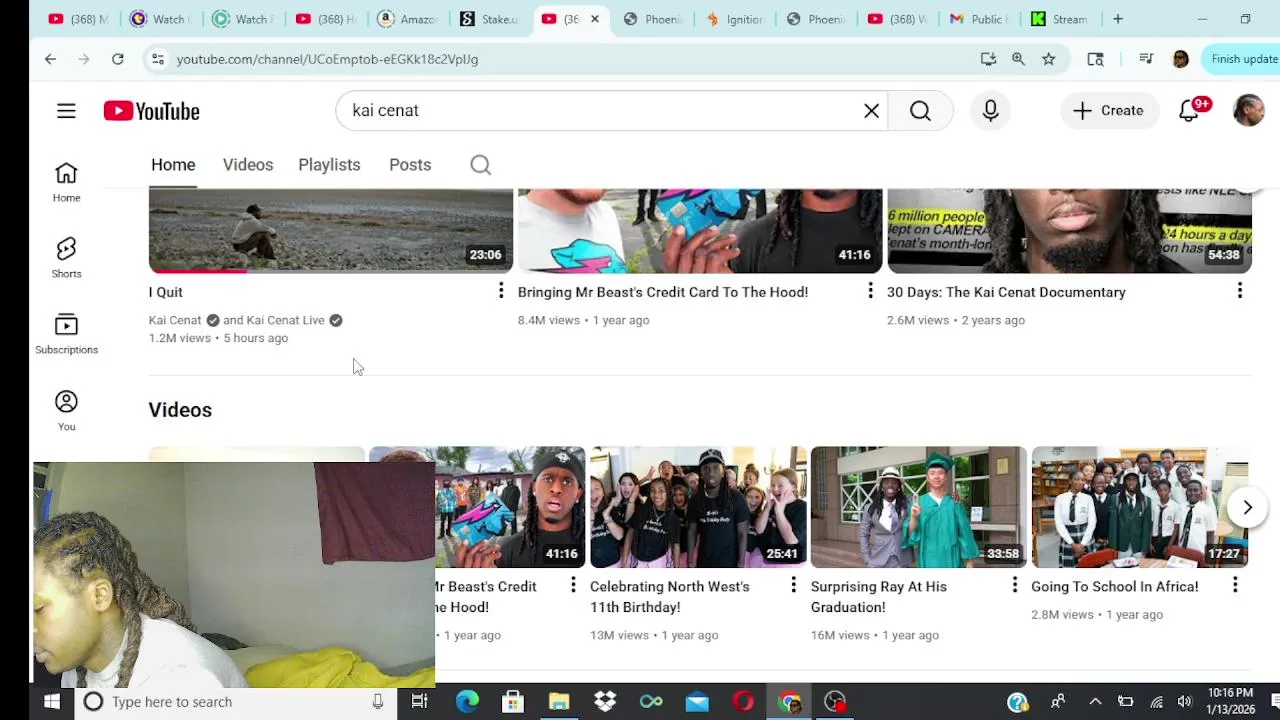The width and height of the screenshot is (1280, 720).
Task: Open Dropbox from the taskbar
Action: click(x=605, y=702)
